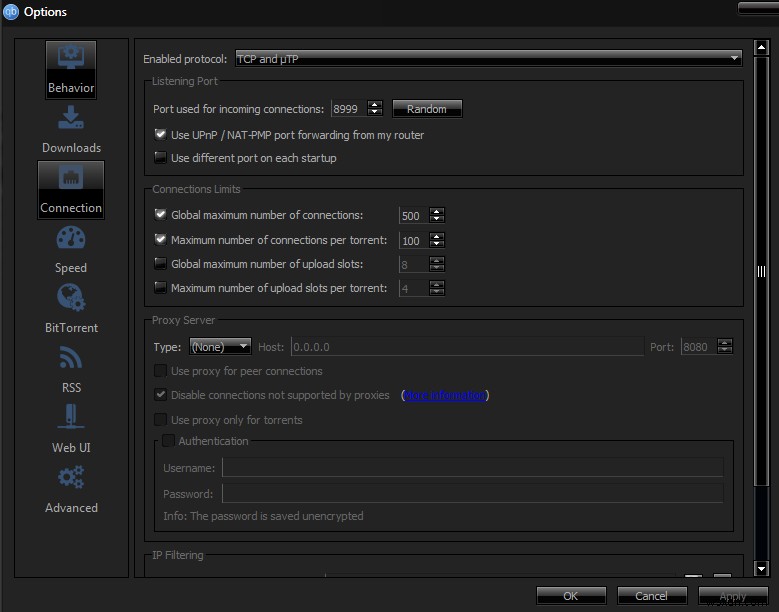This screenshot has width=779, height=612.
Task: Select the Downloads tab label
Action: [72, 148]
